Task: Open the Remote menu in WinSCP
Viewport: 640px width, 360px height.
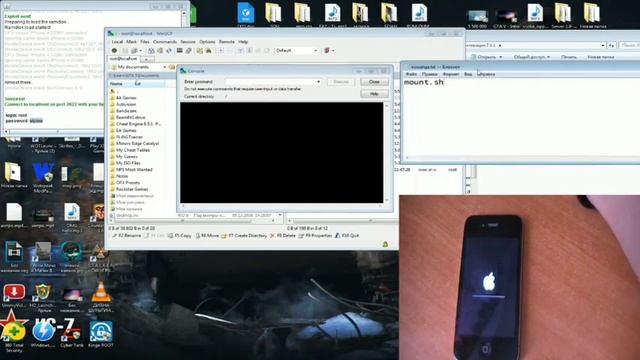Action: tap(227, 42)
